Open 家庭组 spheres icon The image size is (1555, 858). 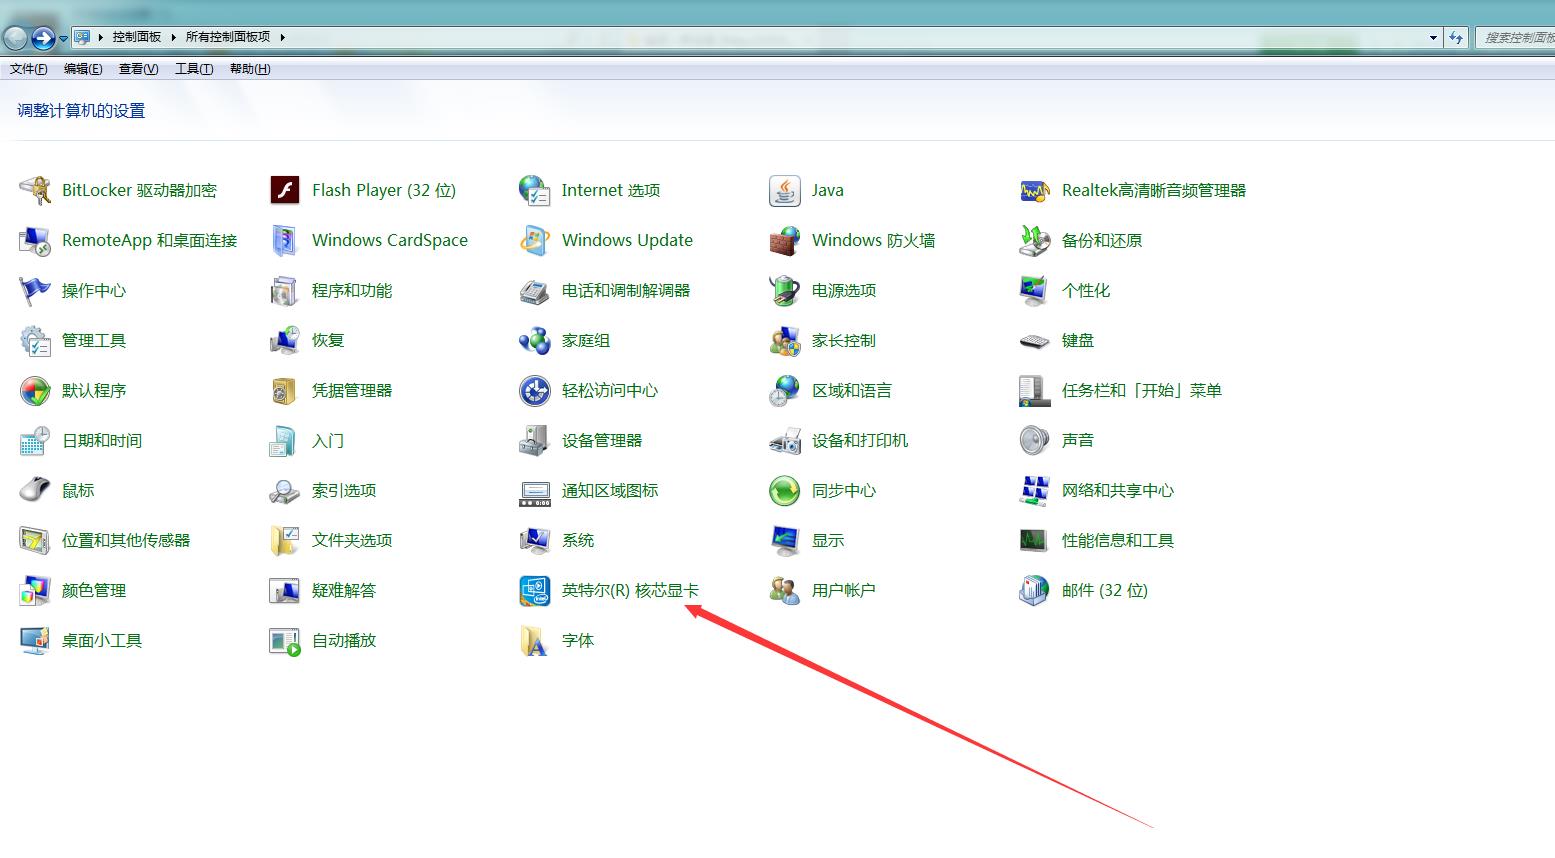pos(535,340)
